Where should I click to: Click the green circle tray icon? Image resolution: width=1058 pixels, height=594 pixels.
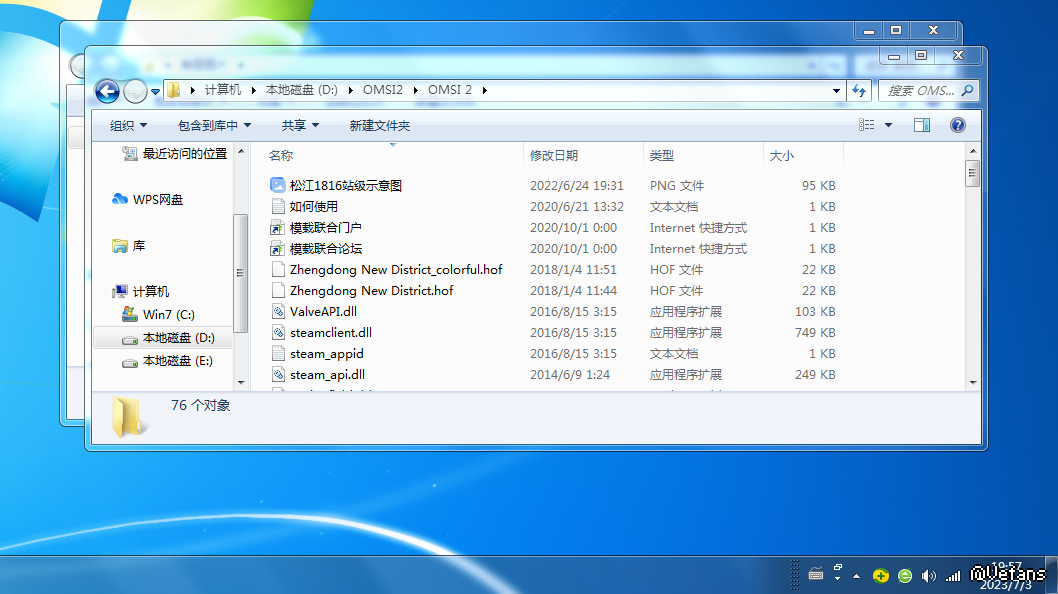(905, 576)
